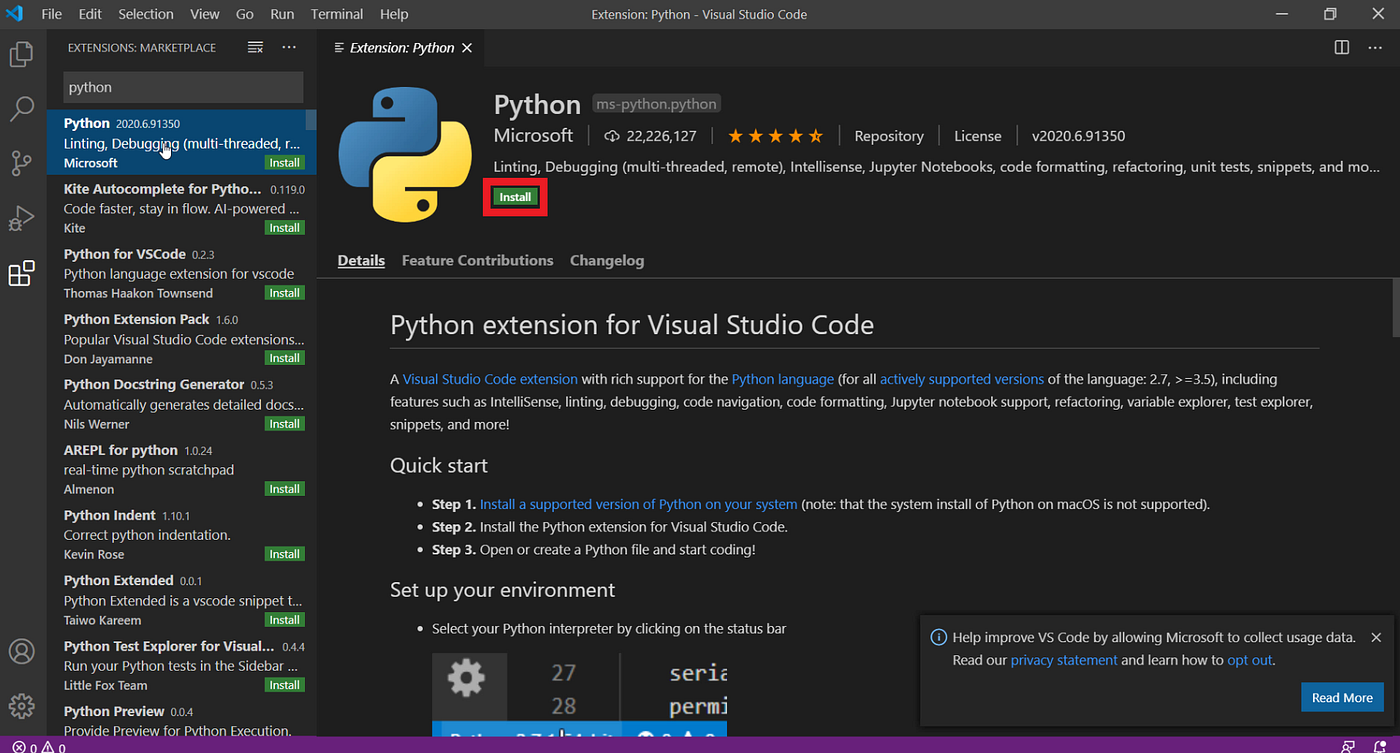Click Read More in the notification
Image resolution: width=1400 pixels, height=753 pixels.
pyautogui.click(x=1342, y=698)
